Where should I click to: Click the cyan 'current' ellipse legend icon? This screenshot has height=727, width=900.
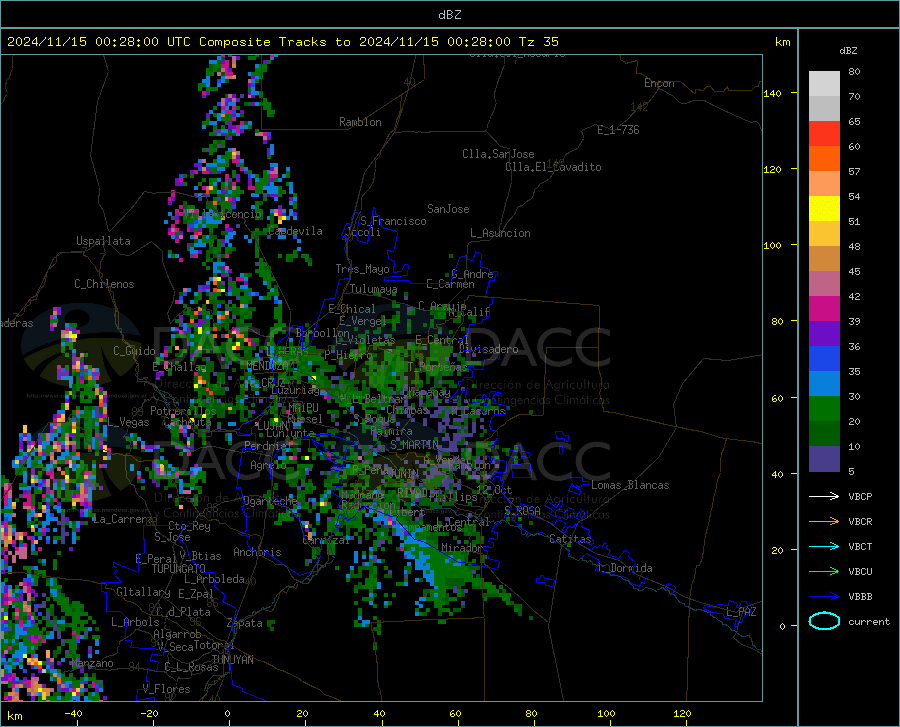coord(824,621)
